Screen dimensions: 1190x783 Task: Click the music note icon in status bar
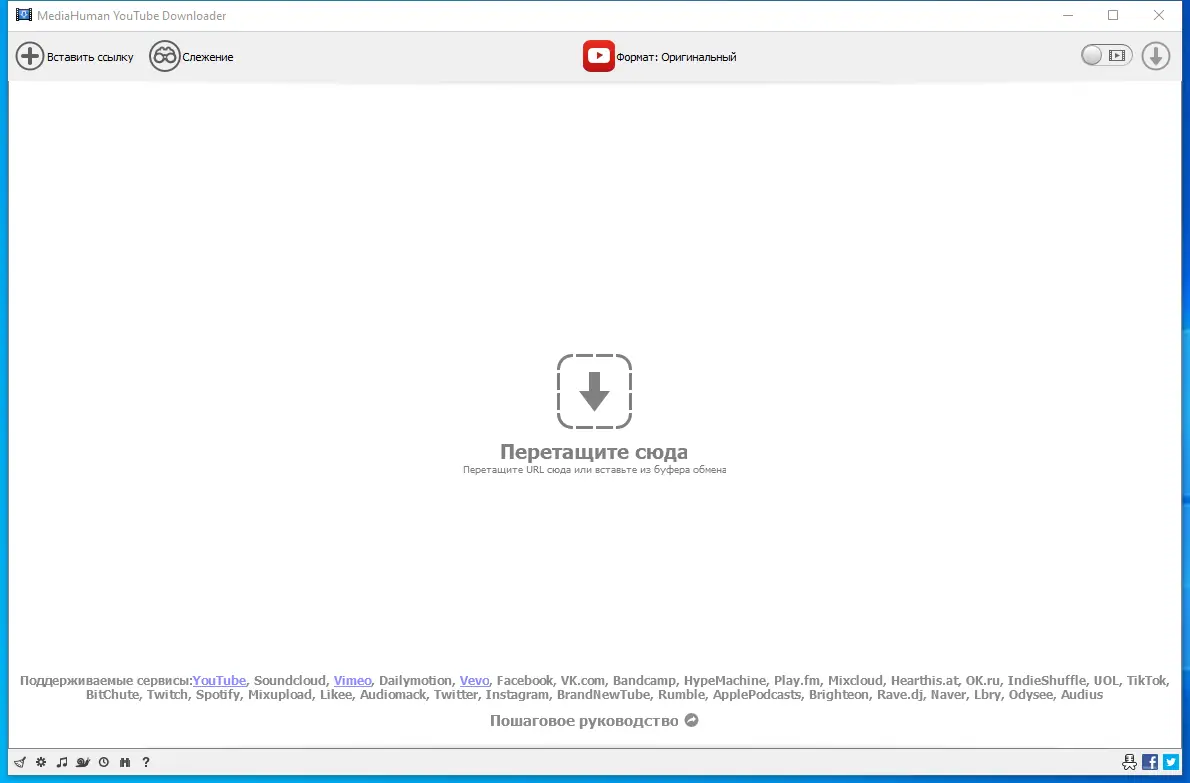pyautogui.click(x=62, y=763)
